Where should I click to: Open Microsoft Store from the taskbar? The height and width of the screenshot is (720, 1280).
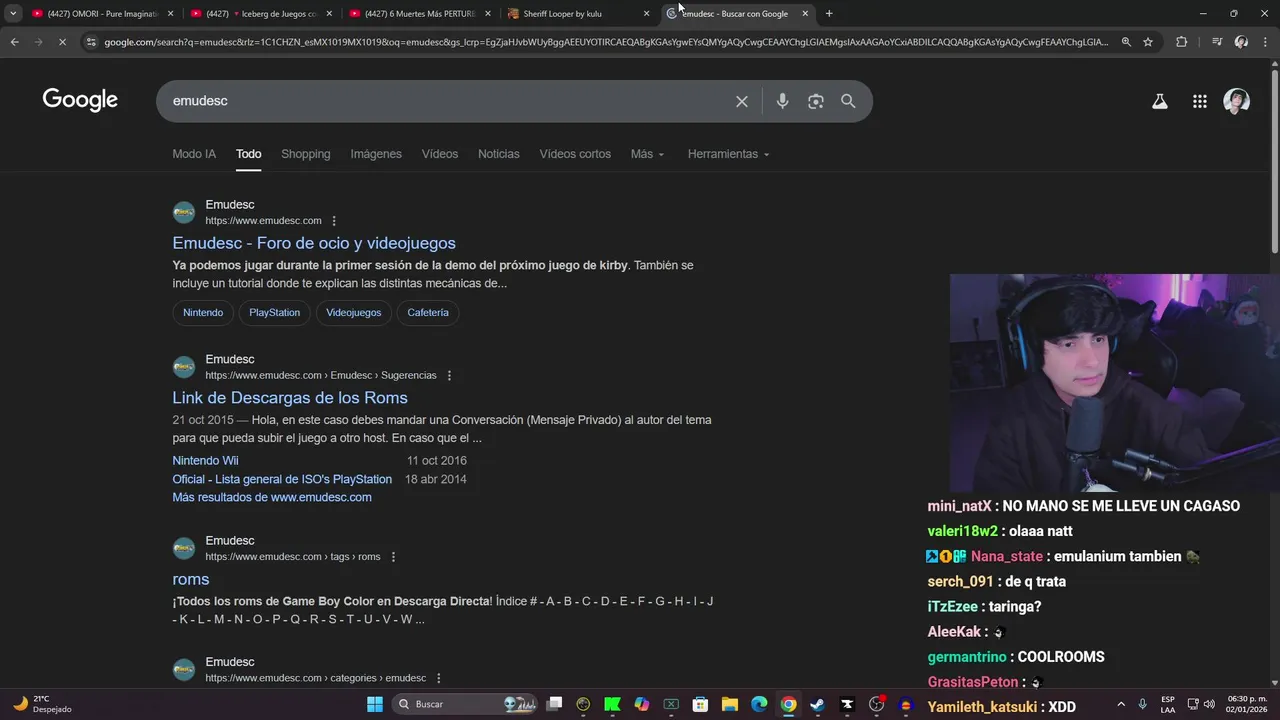[701, 704]
